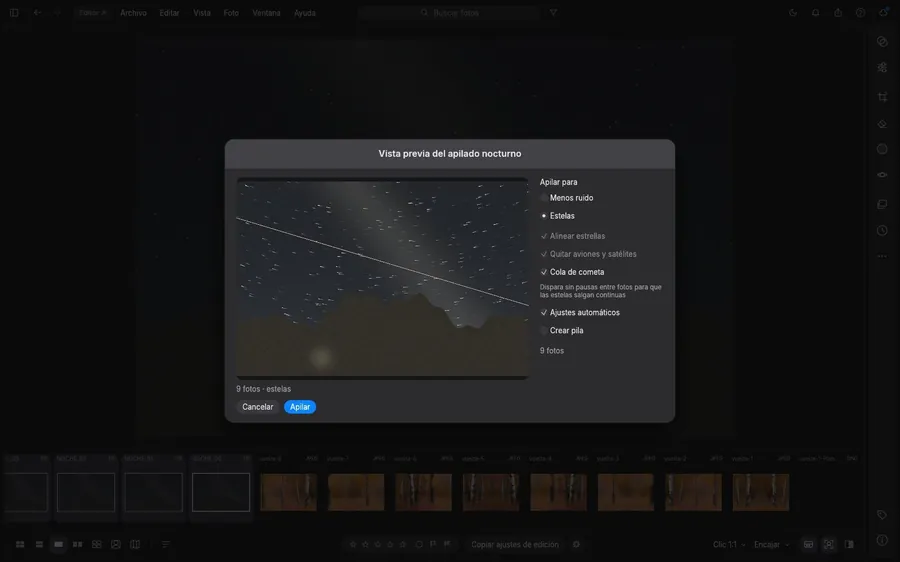Click the star trails preview image

pos(382,278)
